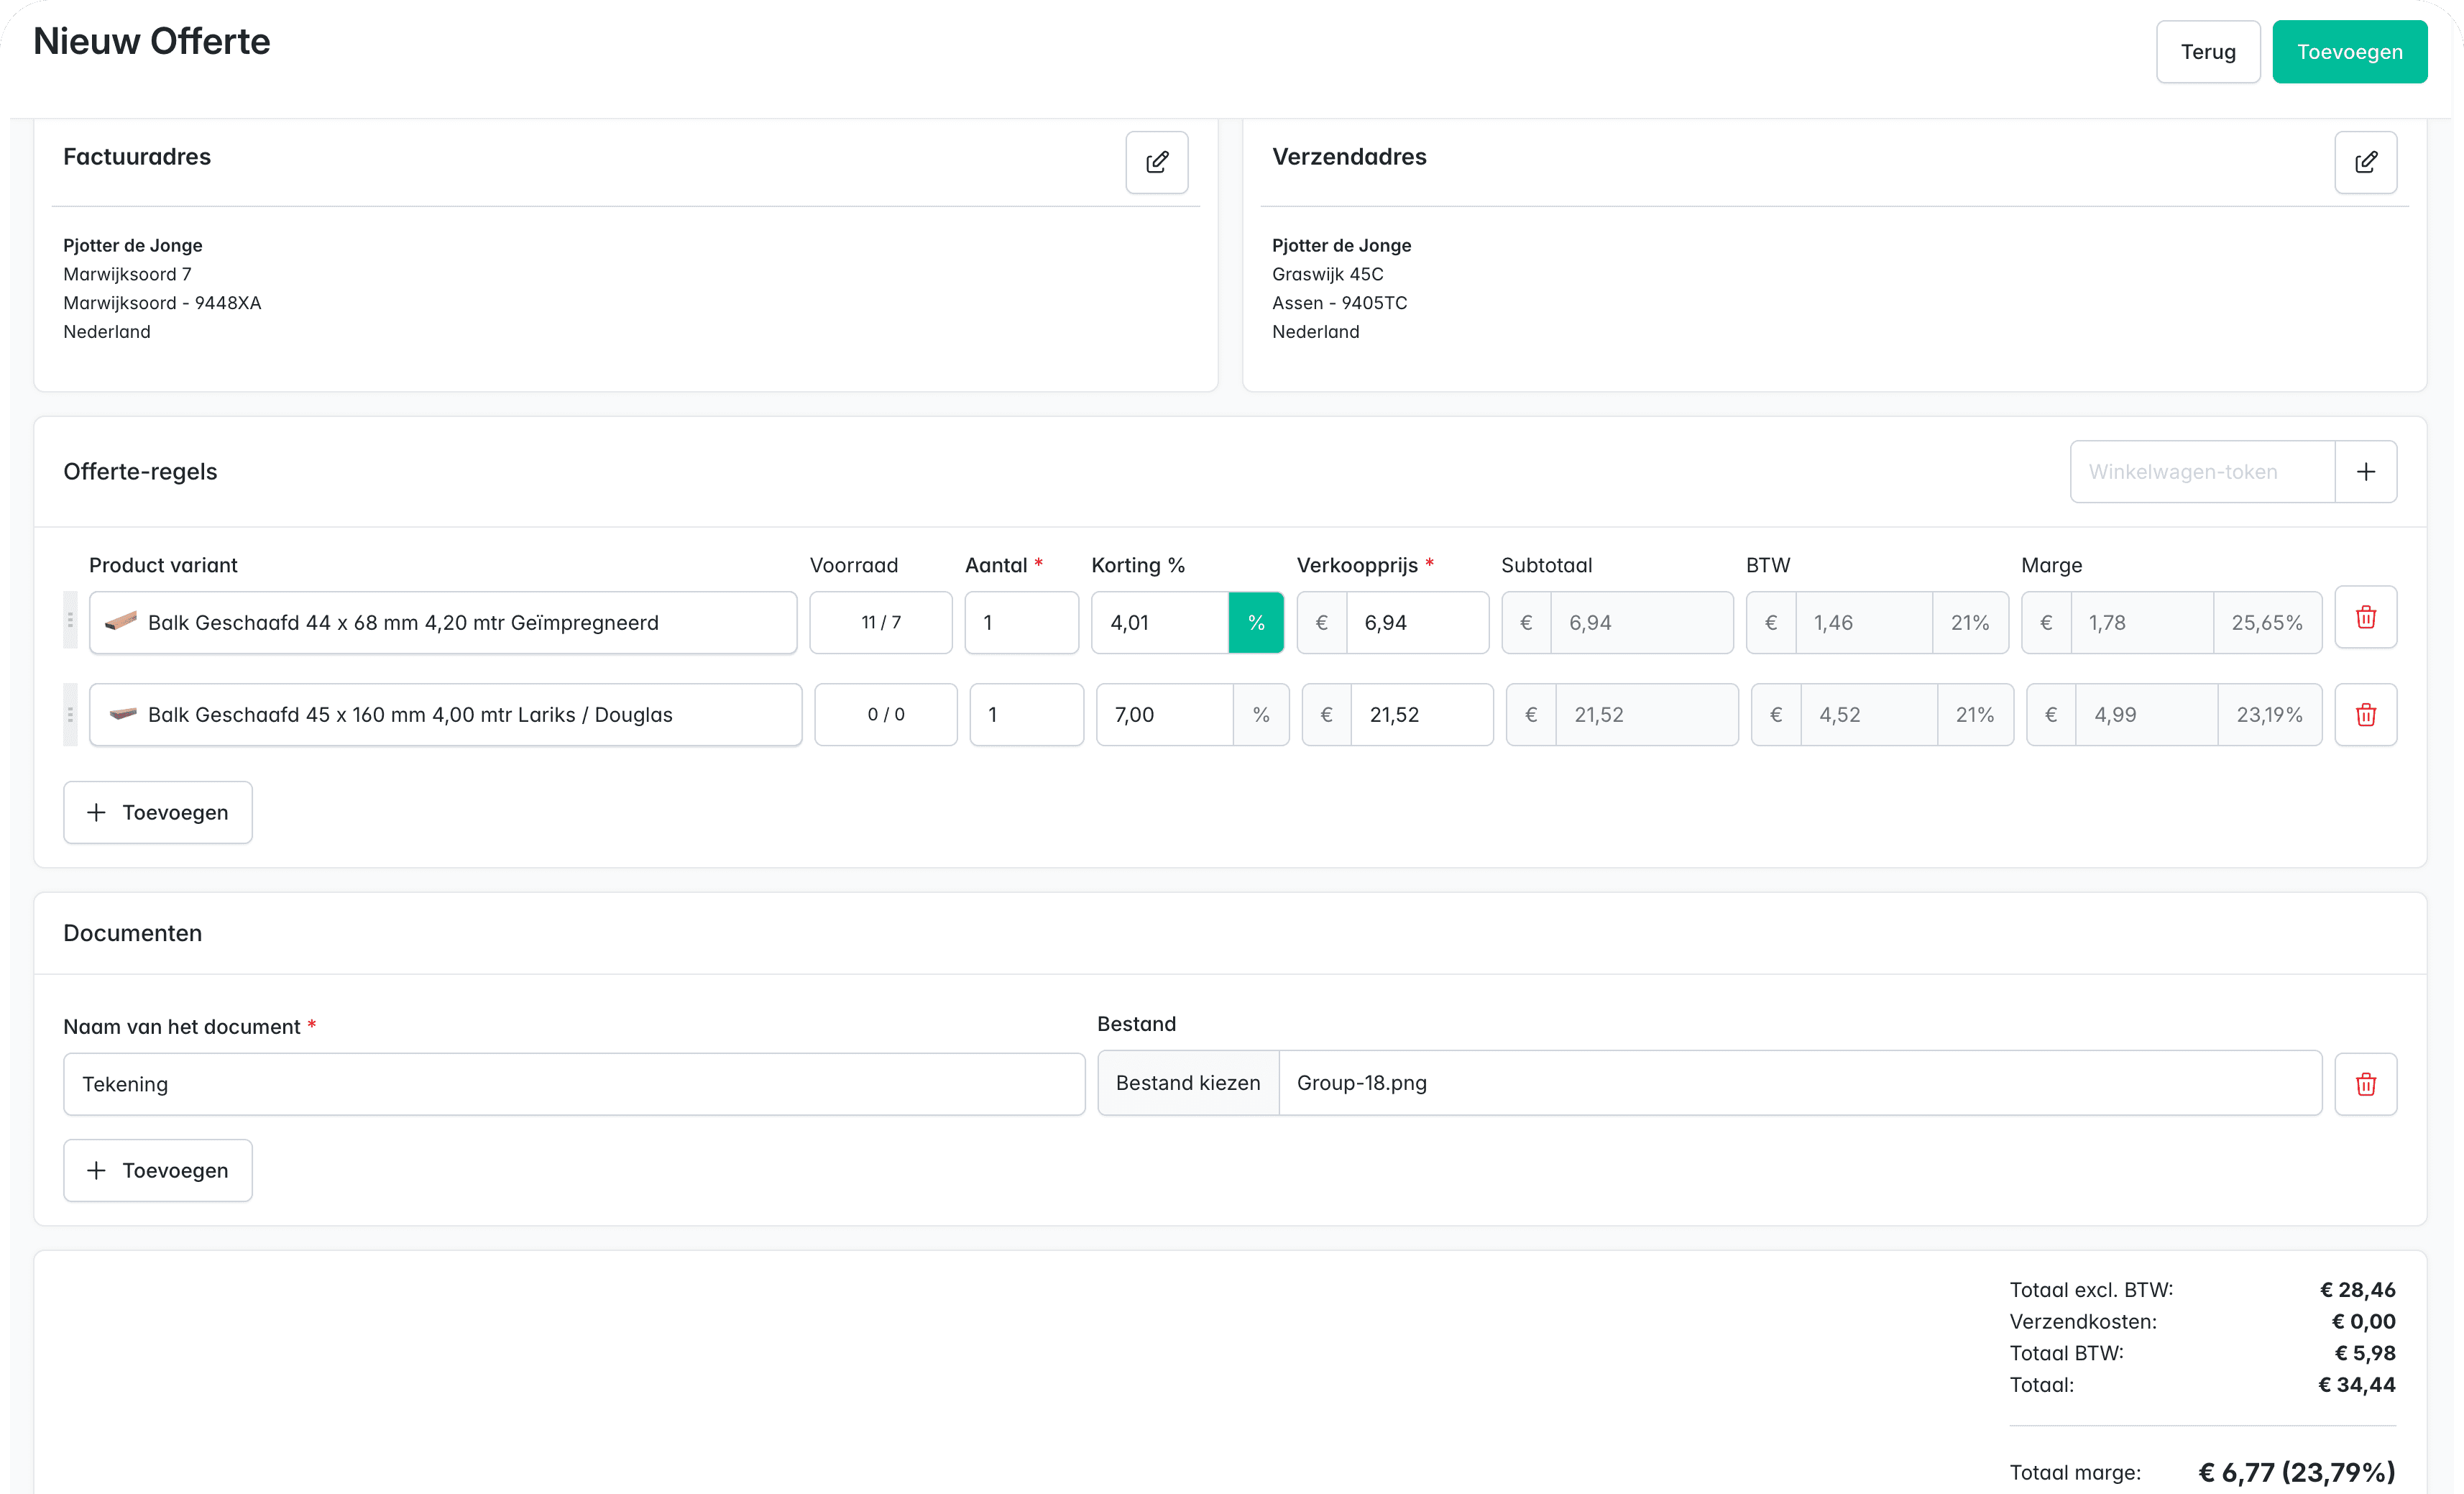Viewport: 2464px width, 1494px height.
Task: Click Marge percentage 25,65%
Action: [x=2267, y=622]
